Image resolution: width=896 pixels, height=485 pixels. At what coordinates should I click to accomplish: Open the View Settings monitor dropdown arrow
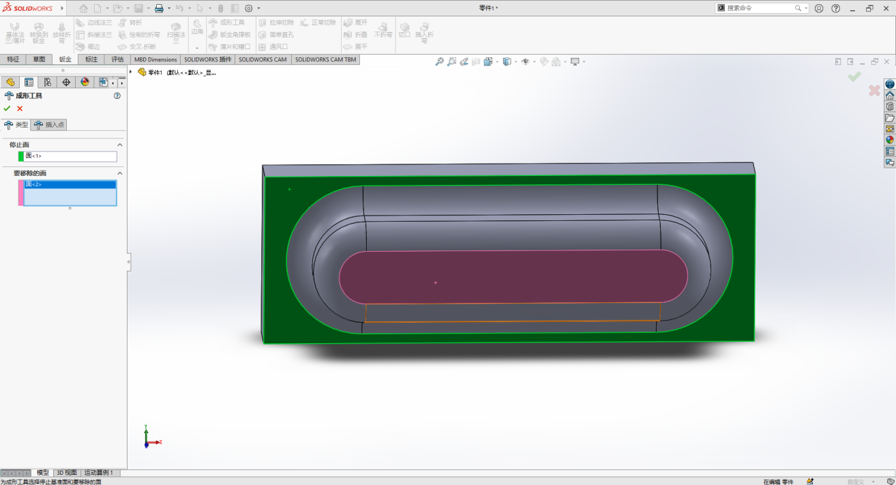tap(583, 62)
